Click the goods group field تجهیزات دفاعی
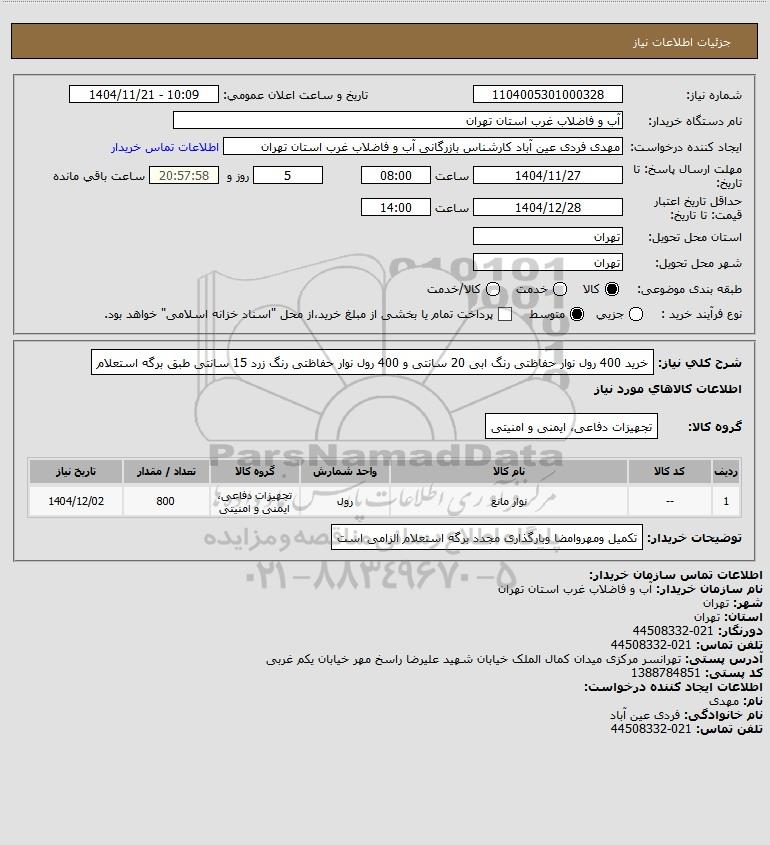The height and width of the screenshot is (845, 770). [571, 426]
